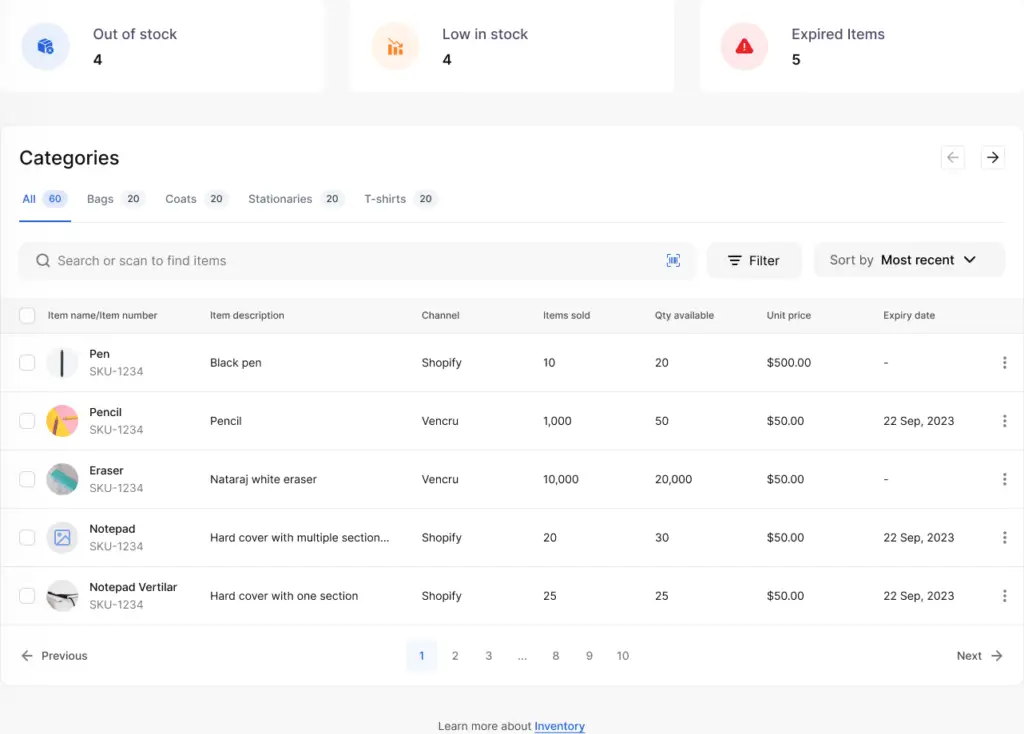Screen dimensions: 1024x734
Task: Click the magnifier icon in the search field
Action: click(42, 260)
